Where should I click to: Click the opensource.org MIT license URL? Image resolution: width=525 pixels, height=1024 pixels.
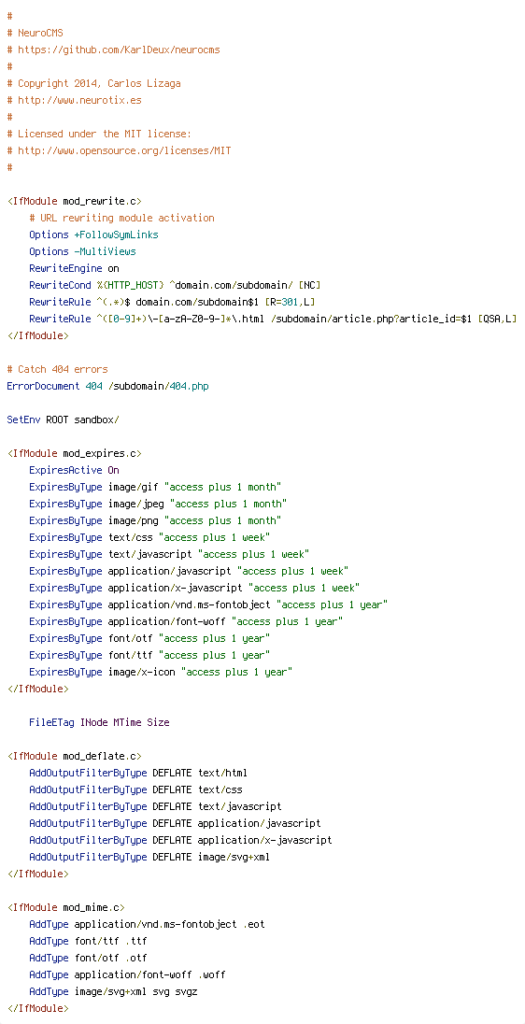[x=119, y=150]
